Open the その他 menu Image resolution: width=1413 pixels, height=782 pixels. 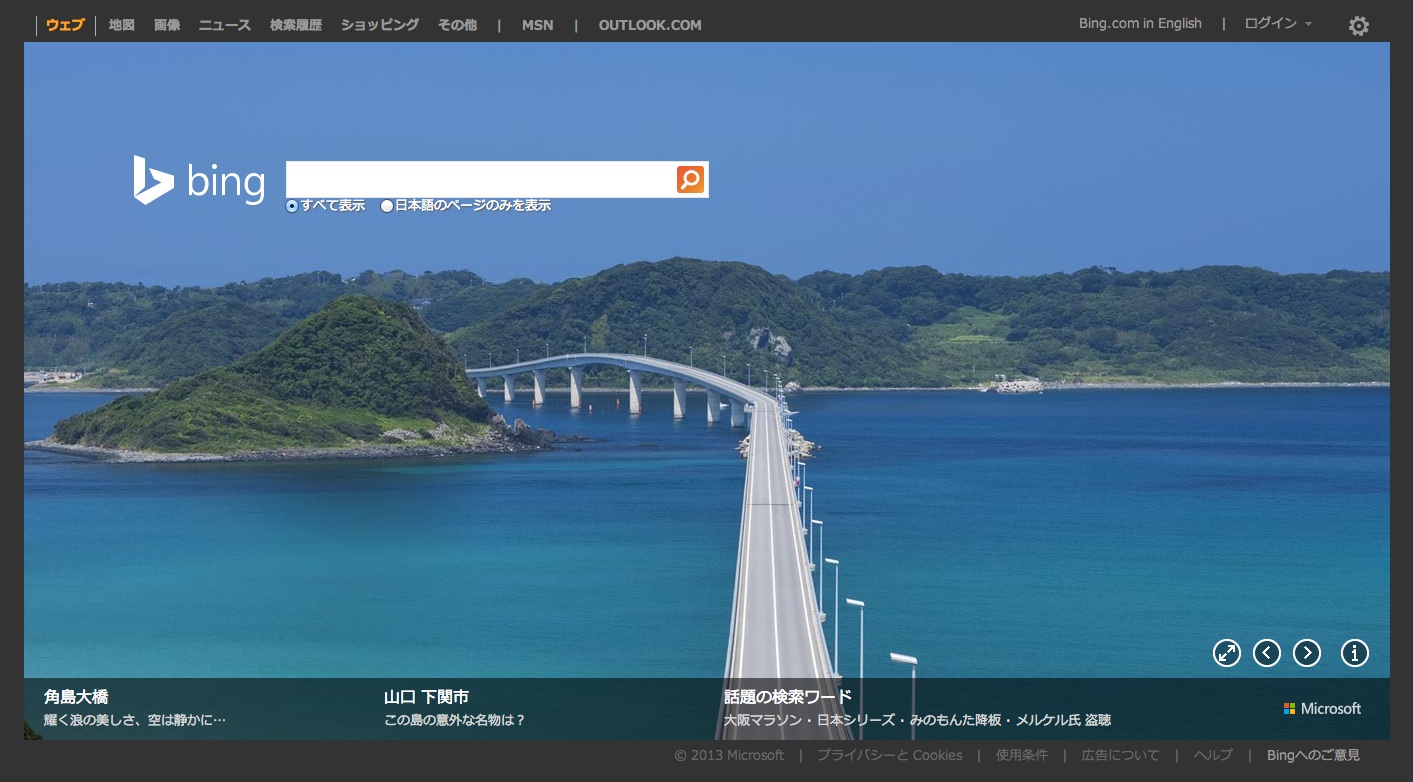coord(457,25)
